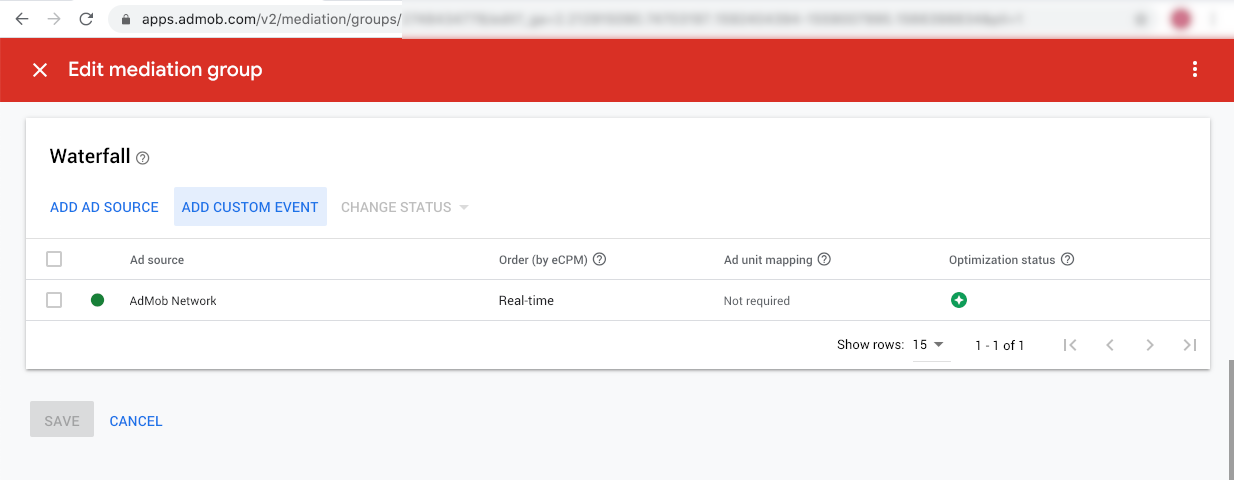
Task: Click the Not required mapping text
Action: click(757, 301)
